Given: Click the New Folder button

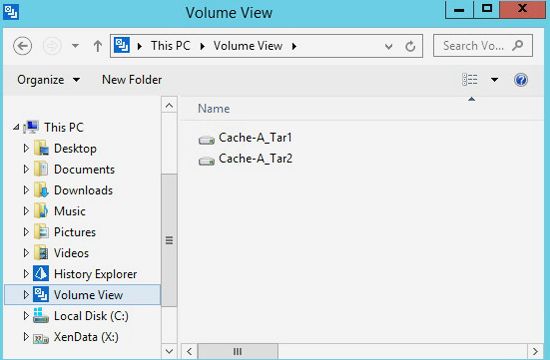Looking at the screenshot, I should pos(132,80).
